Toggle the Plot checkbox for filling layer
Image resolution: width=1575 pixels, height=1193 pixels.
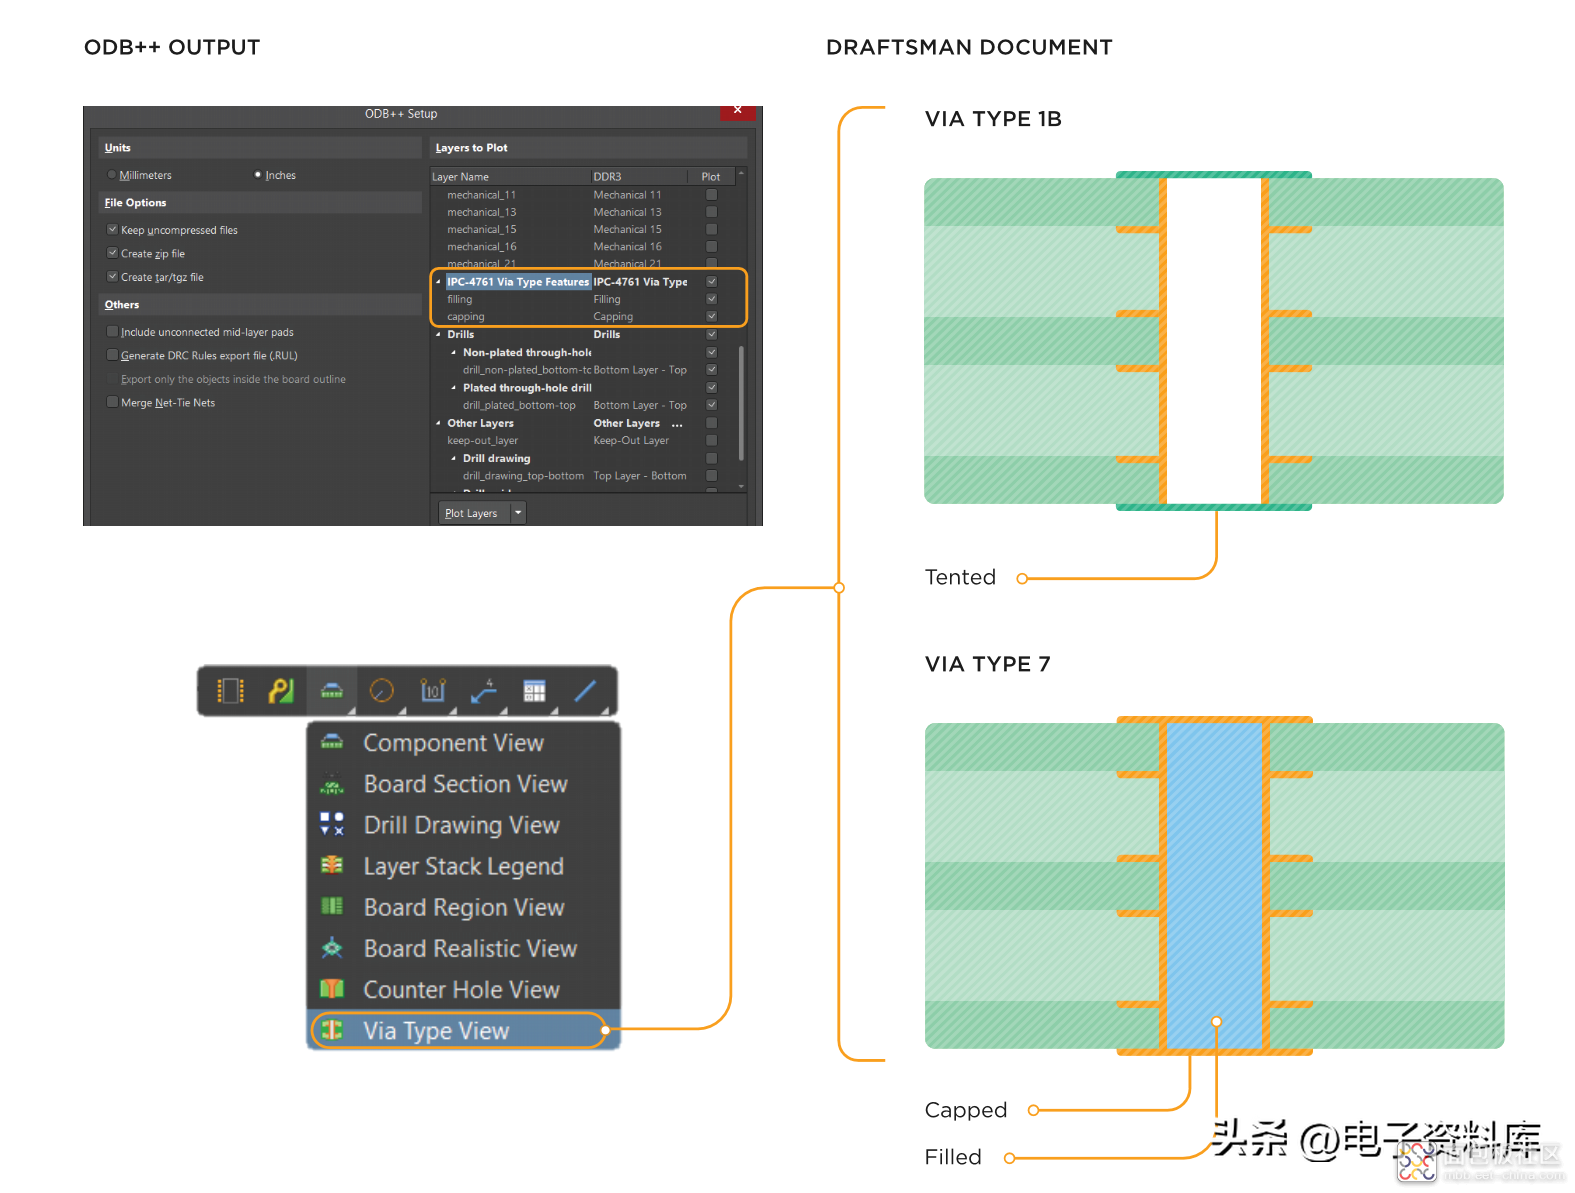pyautogui.click(x=712, y=299)
